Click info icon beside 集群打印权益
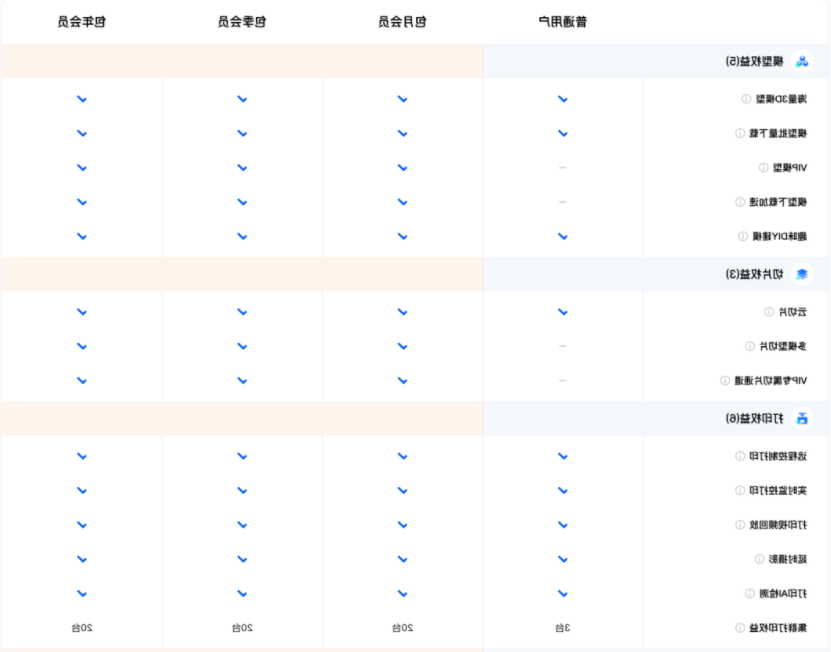 (740, 628)
